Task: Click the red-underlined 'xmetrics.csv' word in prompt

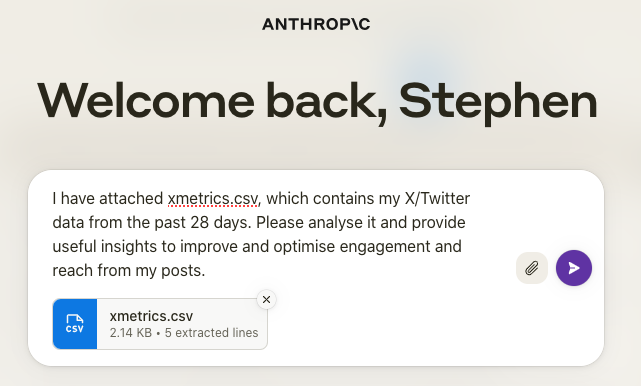Action: [213, 199]
